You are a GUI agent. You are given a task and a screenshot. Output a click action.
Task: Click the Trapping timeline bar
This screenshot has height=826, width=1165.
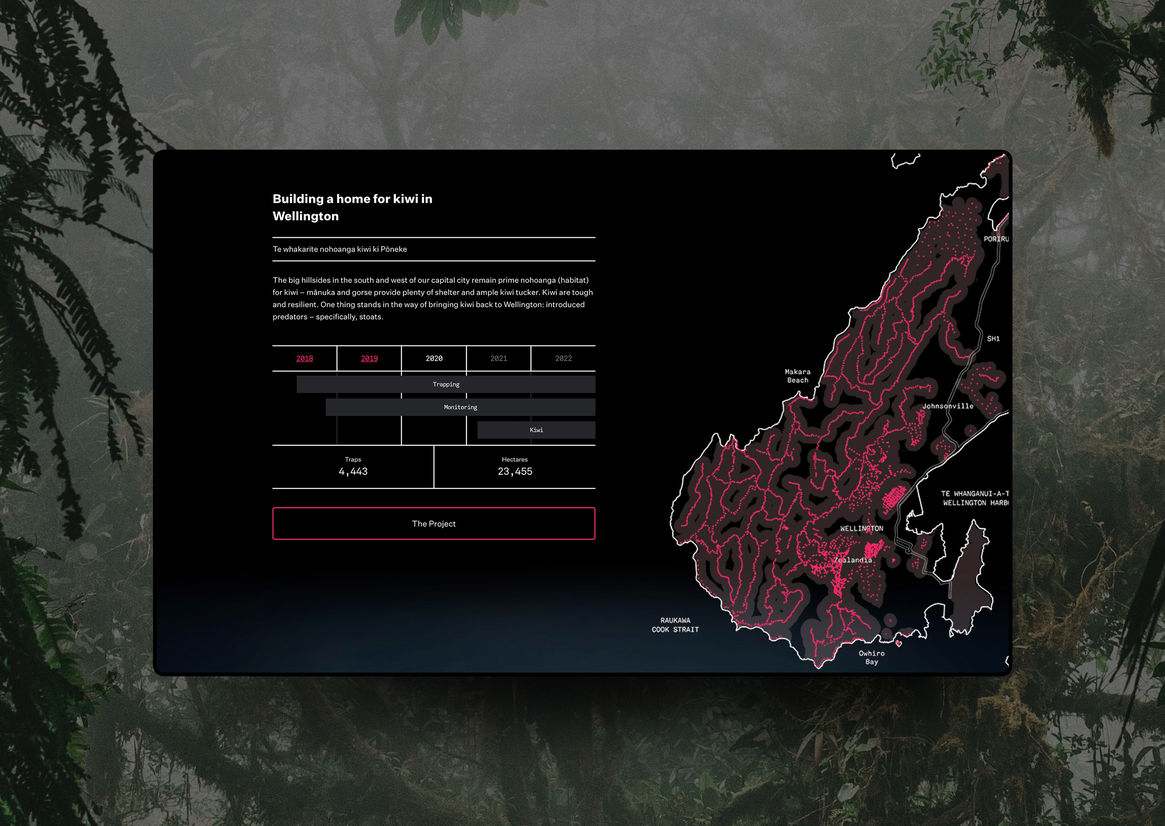pyautogui.click(x=446, y=384)
